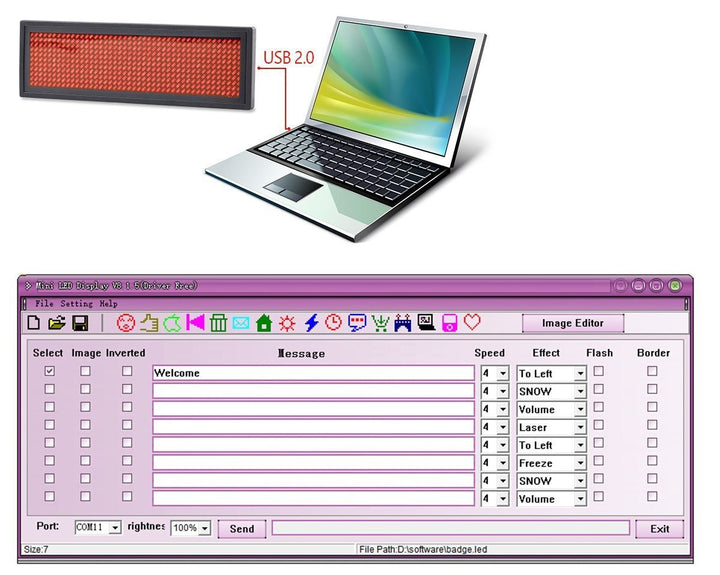Viewport: 720px width, 575px height.
Task: Click the Open folder icon
Action: click(57, 323)
